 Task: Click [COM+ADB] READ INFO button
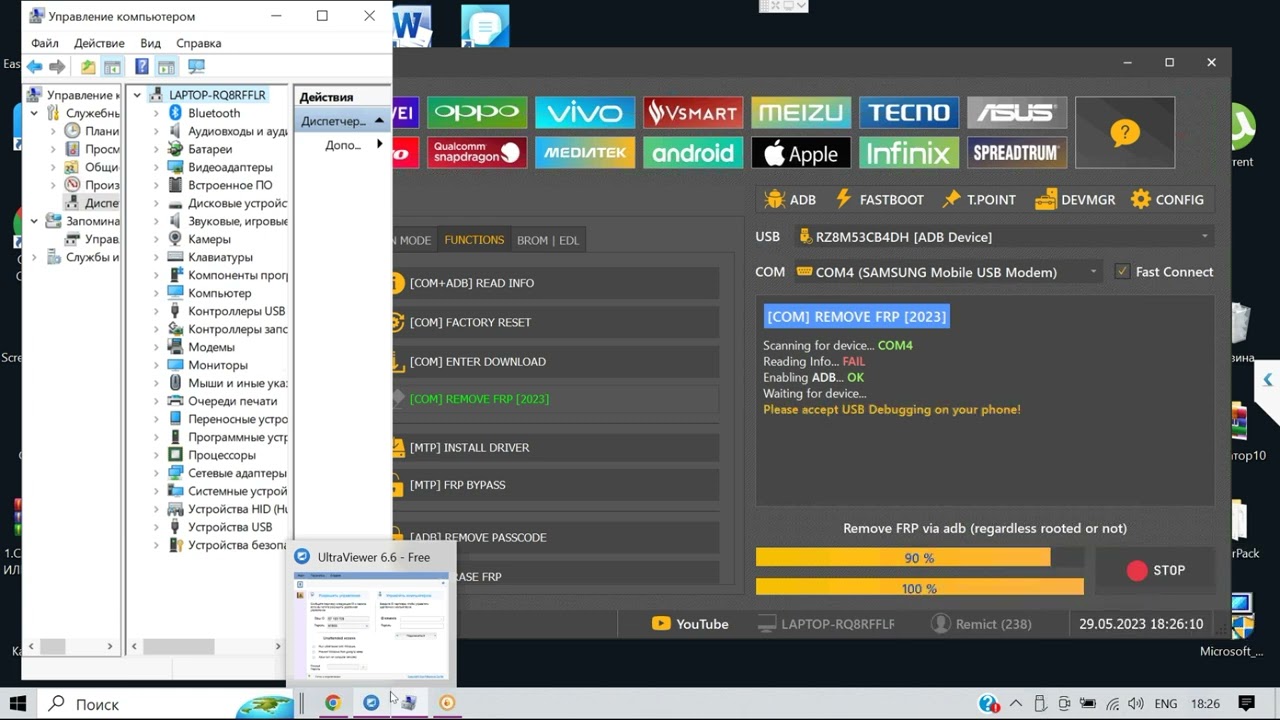(555, 283)
